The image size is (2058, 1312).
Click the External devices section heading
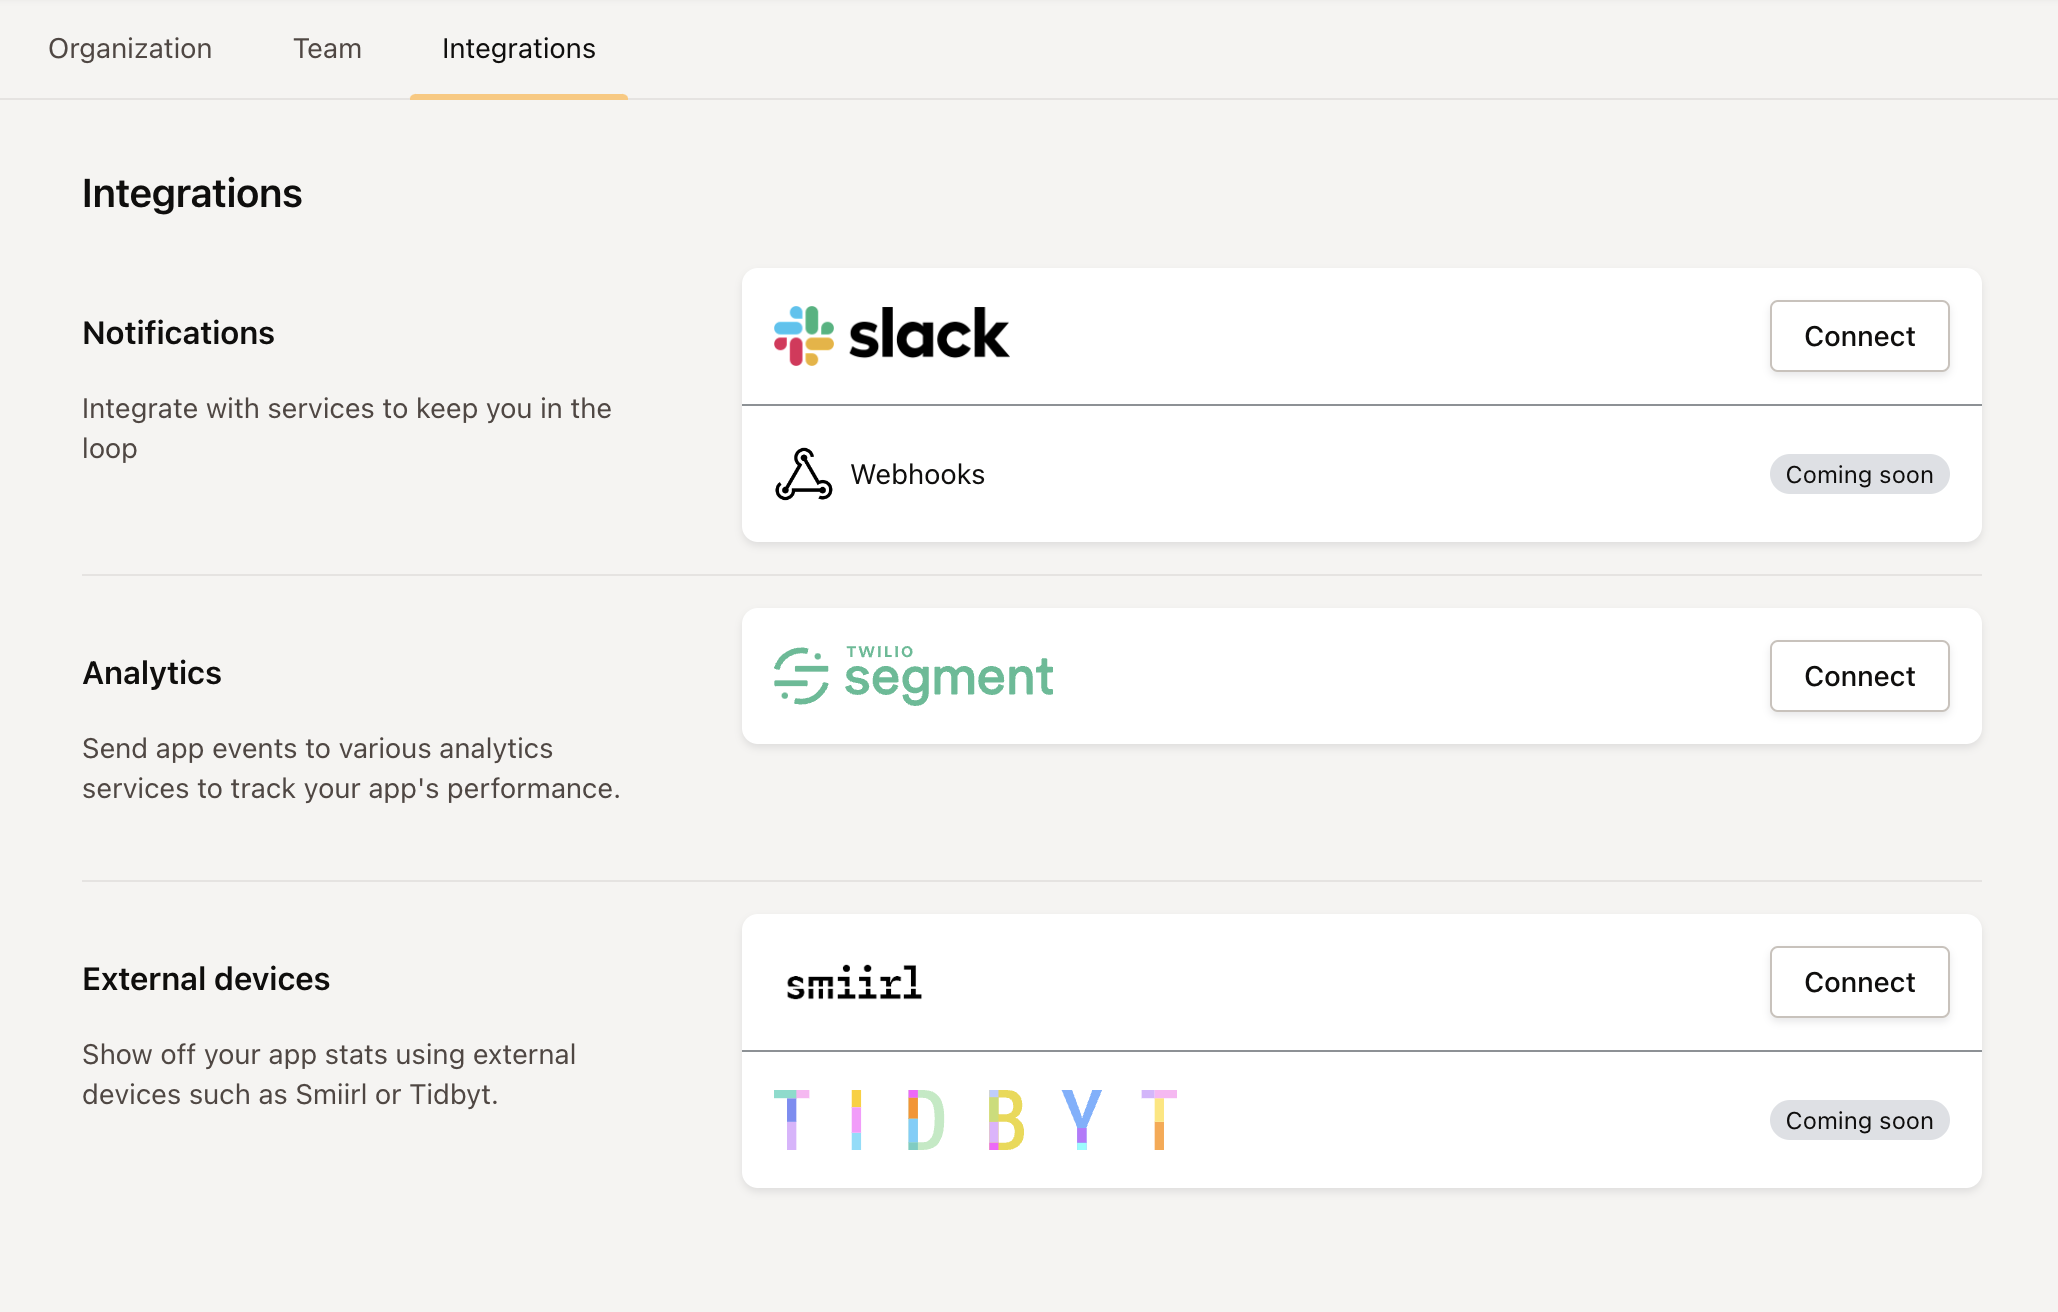(206, 979)
